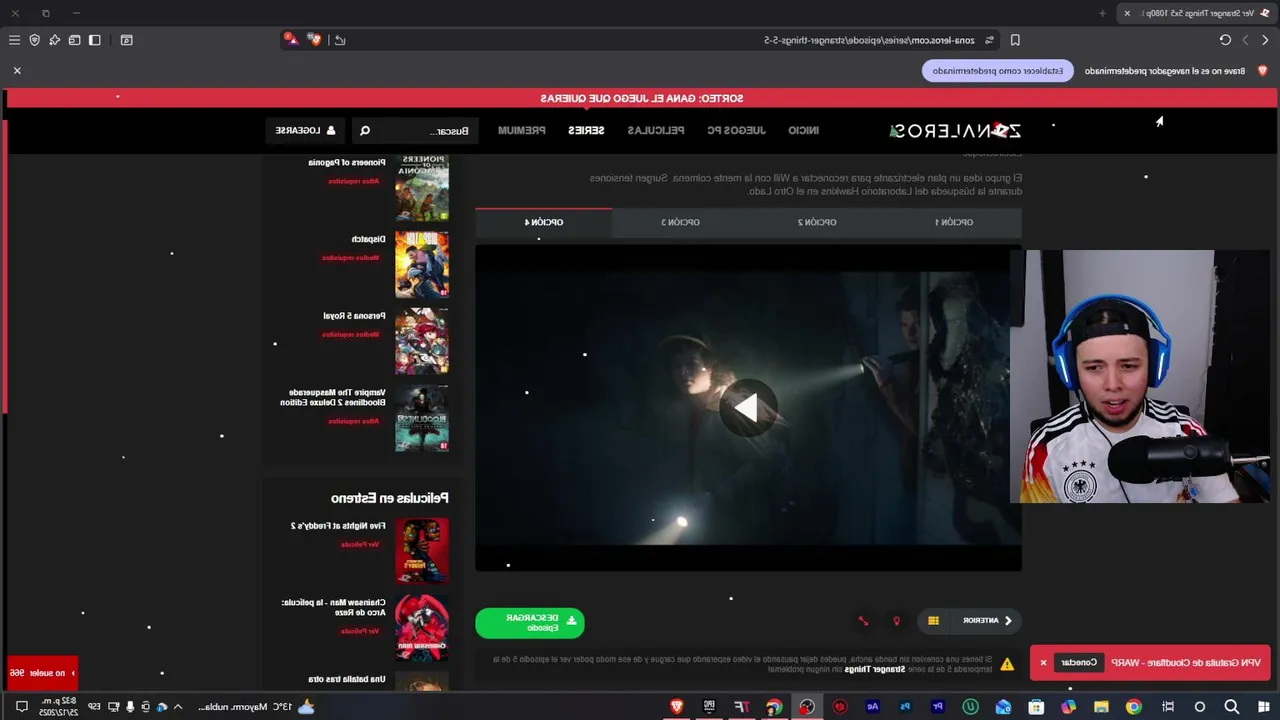1280x720 pixels.
Task: Click the ZonaLeros site logo
Action: pos(955,130)
